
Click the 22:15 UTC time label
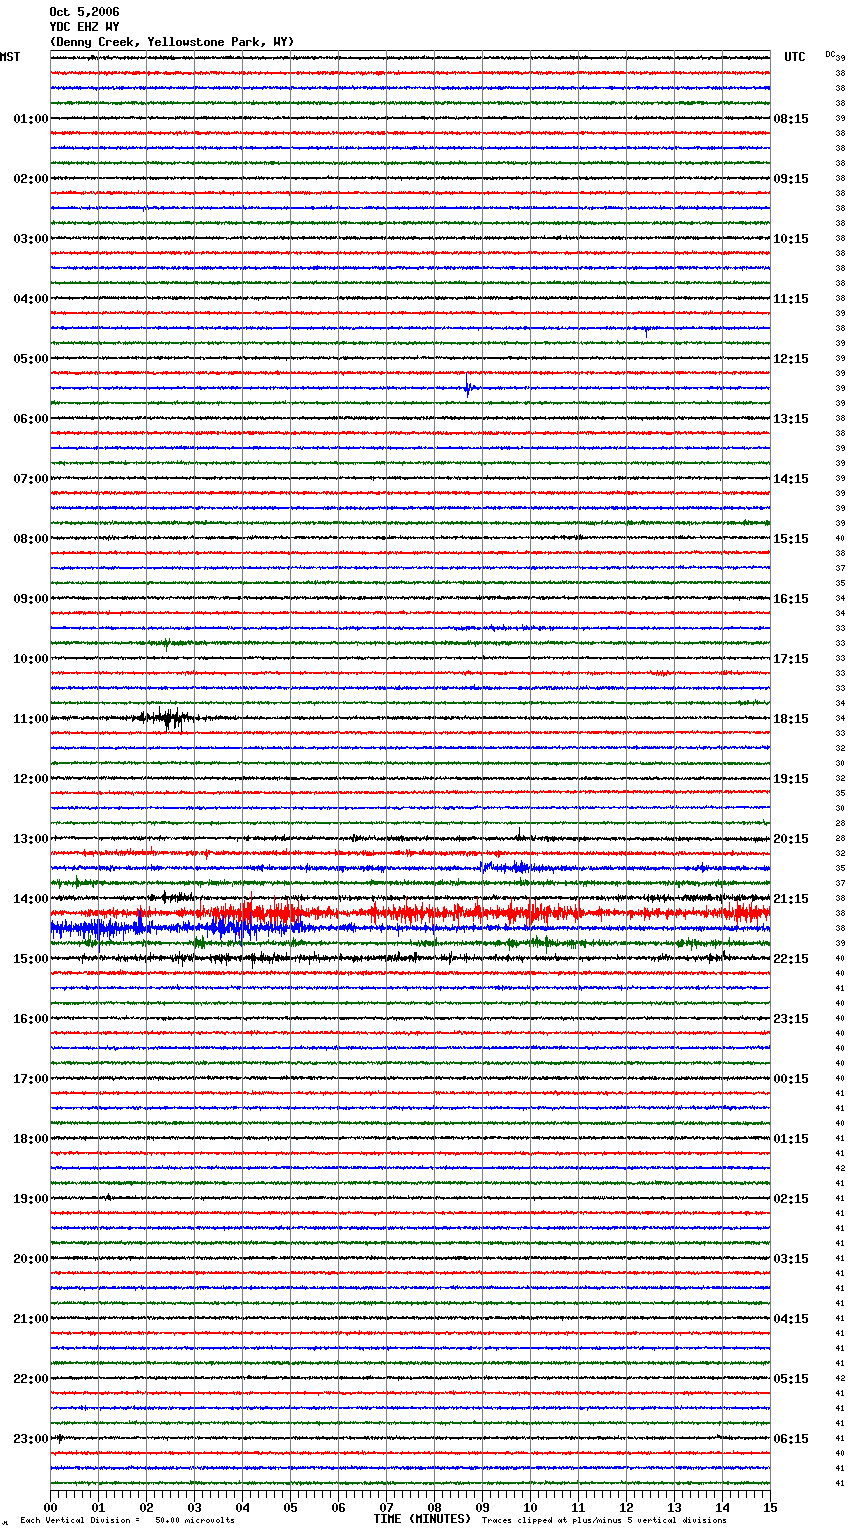(x=791, y=959)
